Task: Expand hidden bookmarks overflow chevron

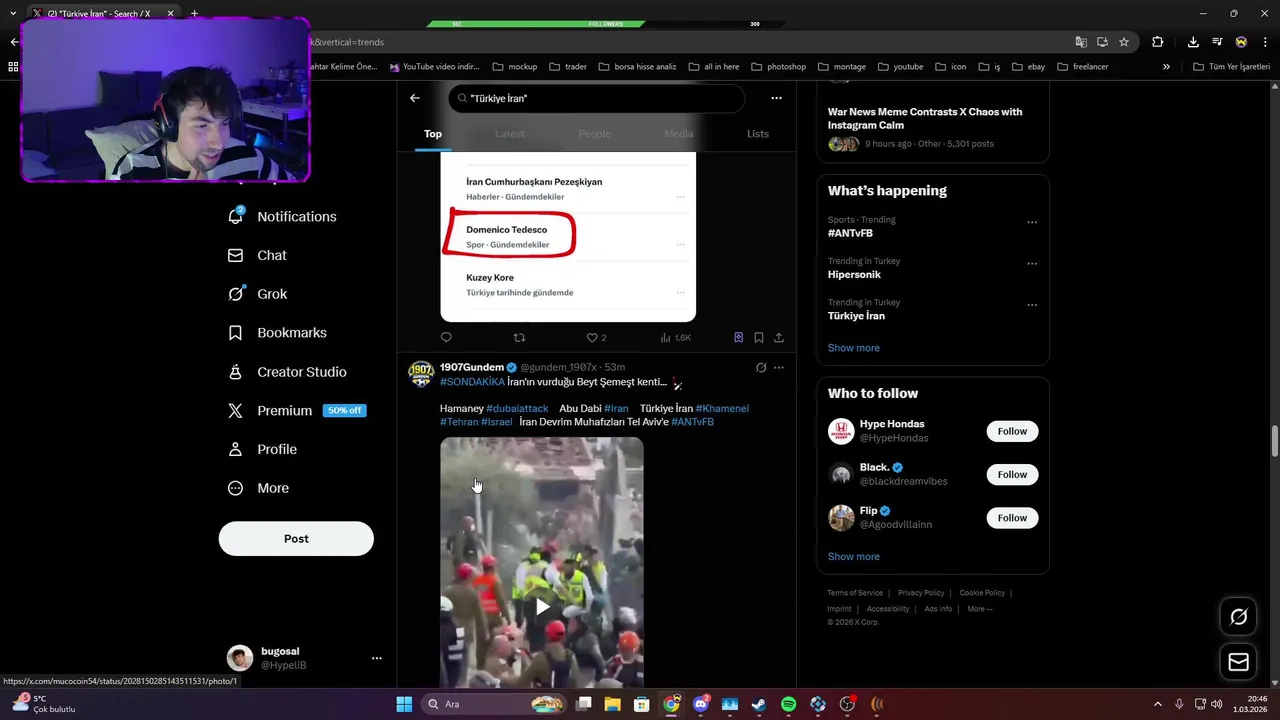Action: [1166, 67]
